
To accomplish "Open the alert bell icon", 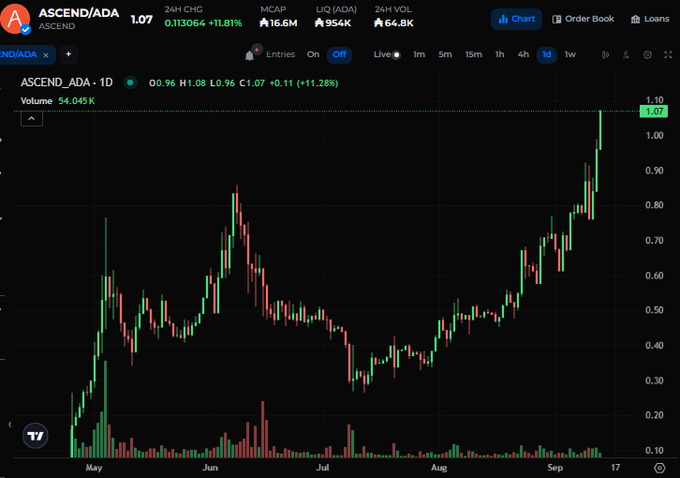I will point(250,55).
